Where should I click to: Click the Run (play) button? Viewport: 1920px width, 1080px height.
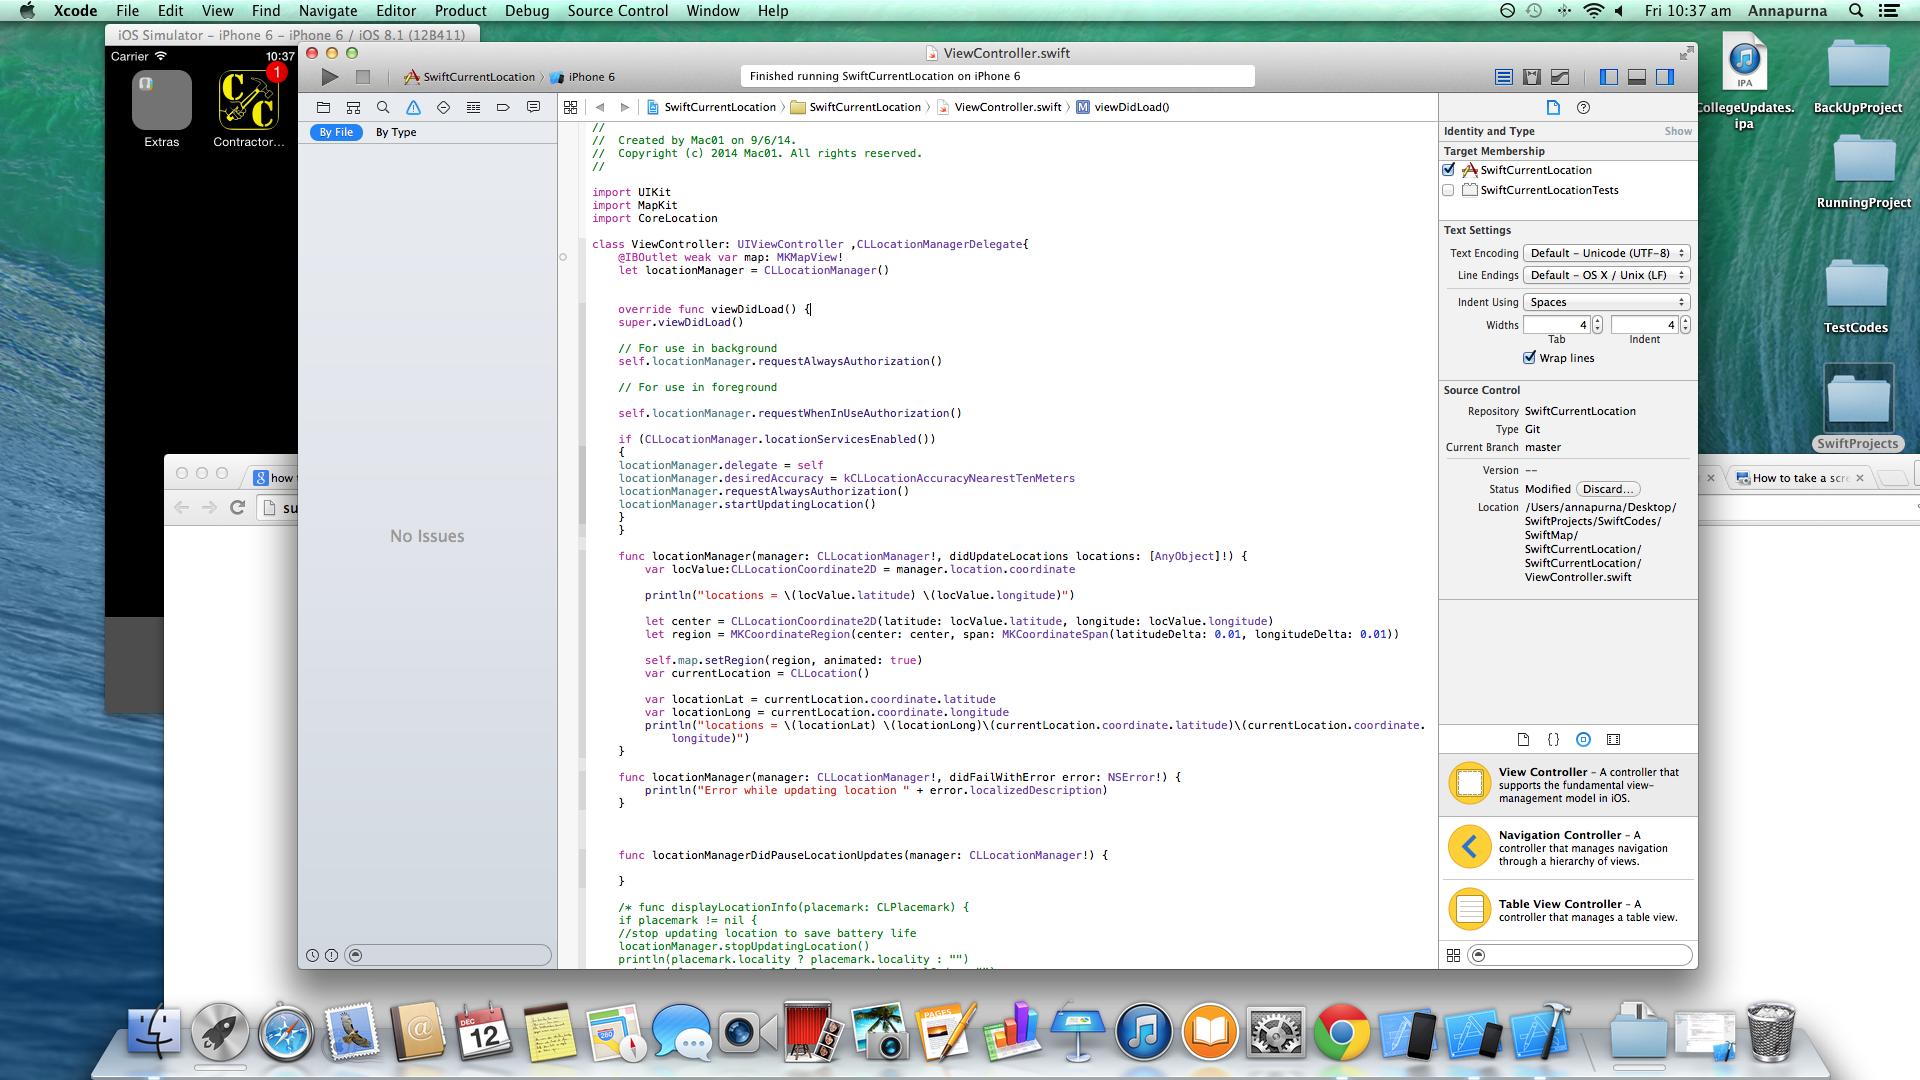(x=330, y=77)
